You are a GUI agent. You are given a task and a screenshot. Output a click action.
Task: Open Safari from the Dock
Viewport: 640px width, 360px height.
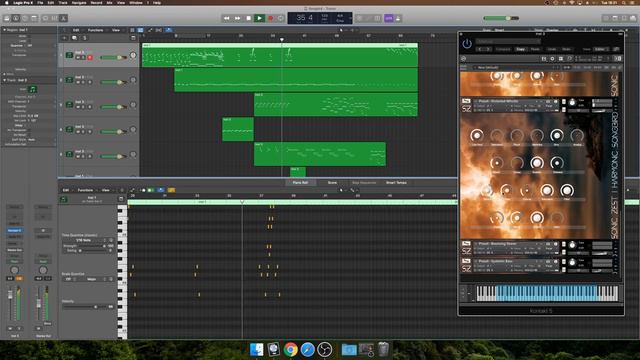[308, 350]
